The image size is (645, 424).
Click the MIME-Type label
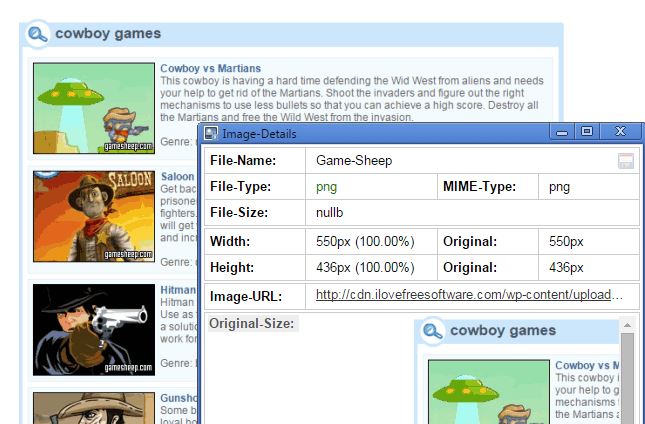coord(479,187)
